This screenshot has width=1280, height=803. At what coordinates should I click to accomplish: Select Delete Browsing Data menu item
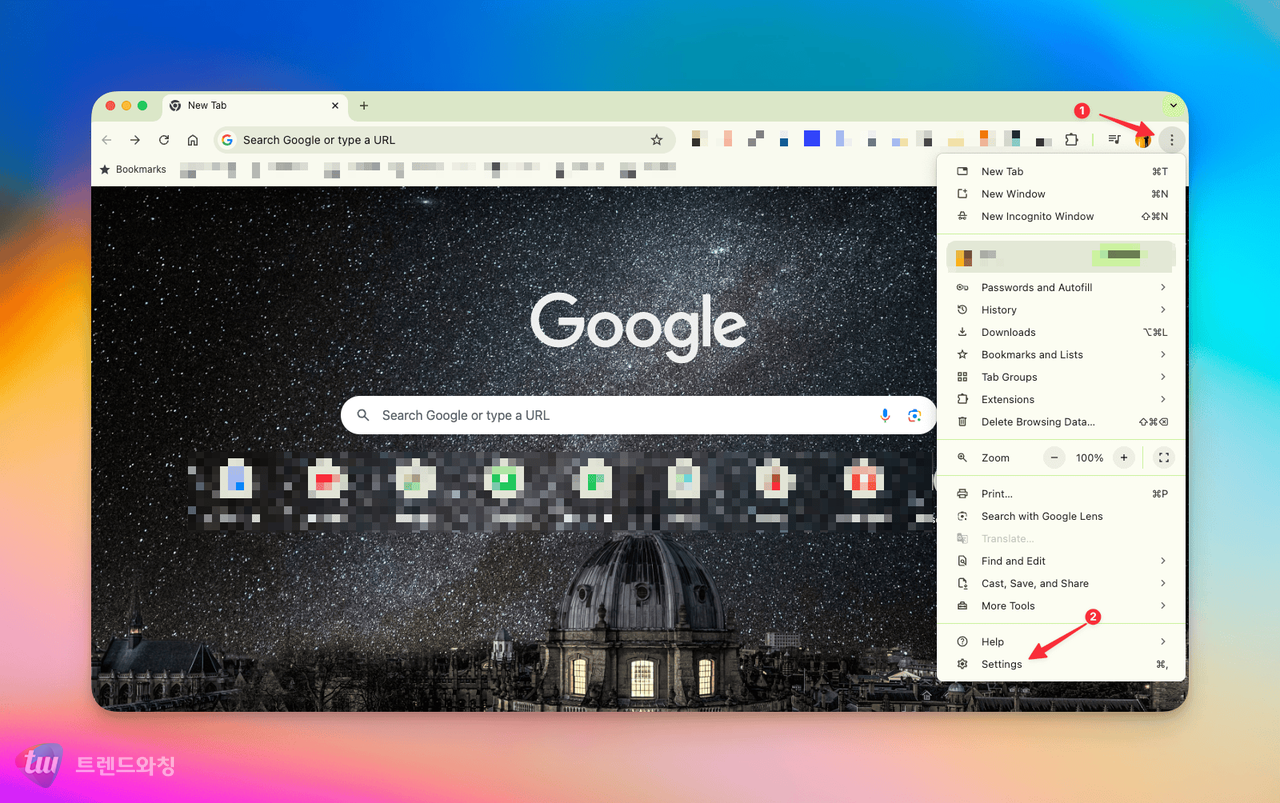coord(1062,422)
